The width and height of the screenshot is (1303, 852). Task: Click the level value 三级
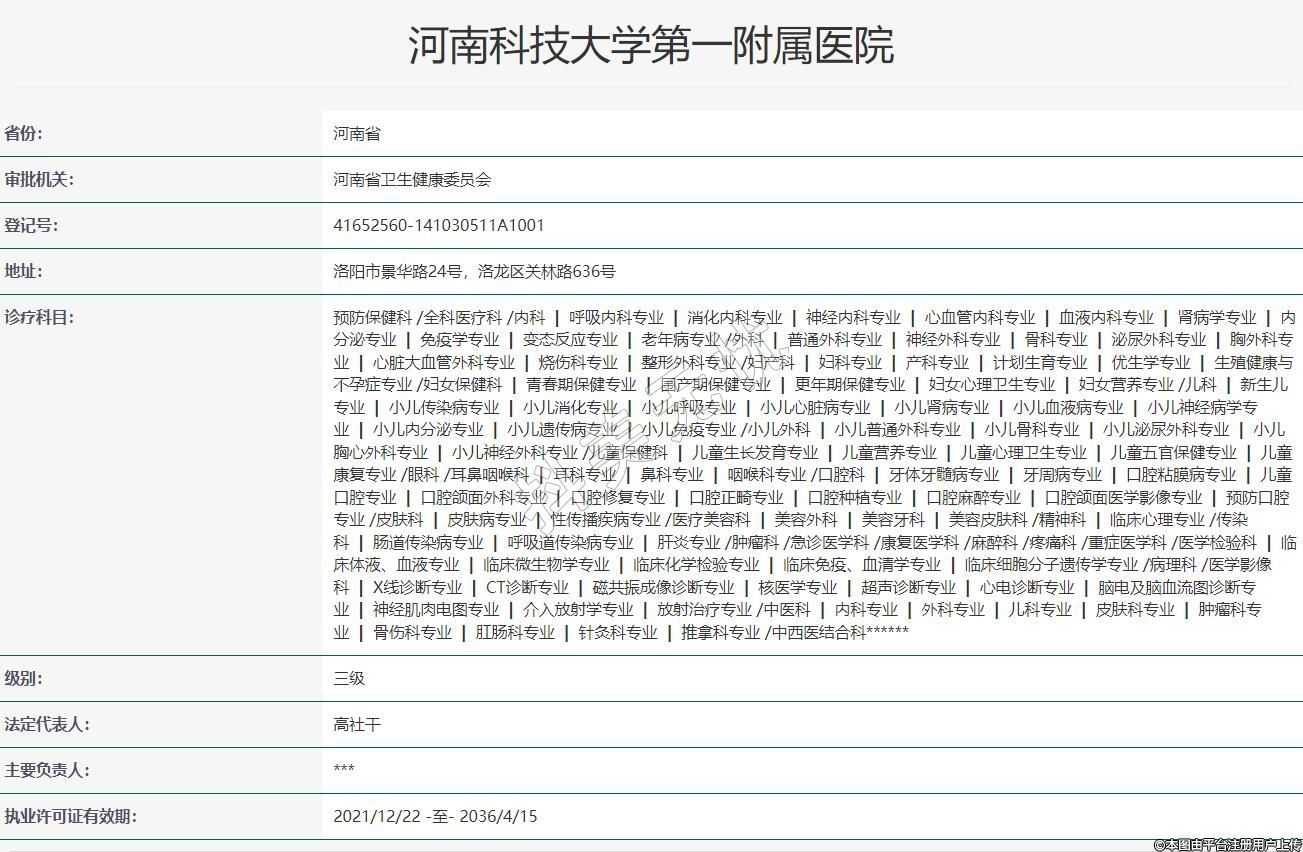[349, 679]
